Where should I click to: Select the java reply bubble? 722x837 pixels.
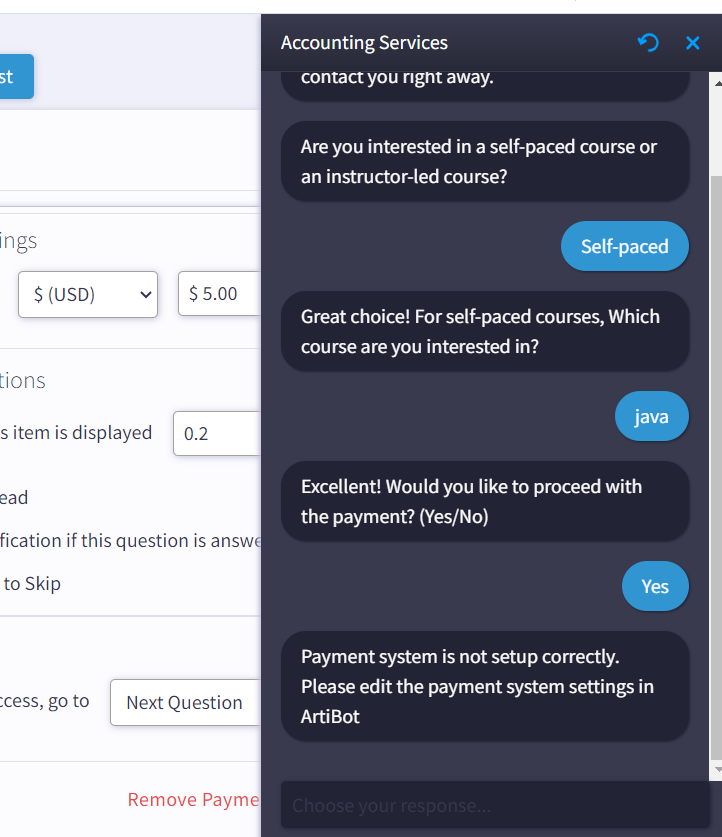[x=652, y=416]
